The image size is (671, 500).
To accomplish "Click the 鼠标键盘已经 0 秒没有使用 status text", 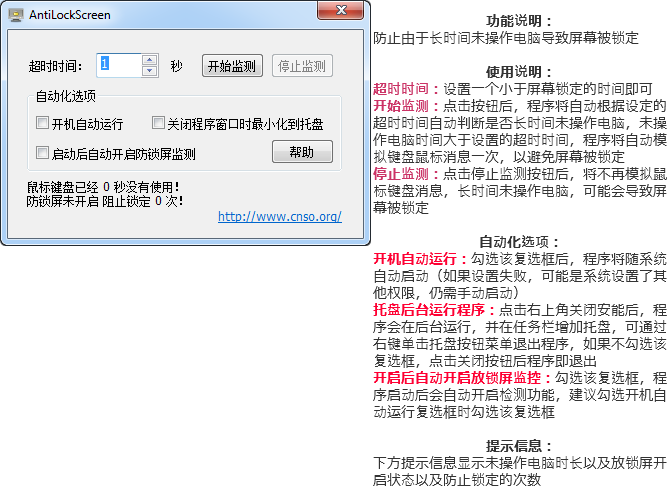I will tap(103, 187).
